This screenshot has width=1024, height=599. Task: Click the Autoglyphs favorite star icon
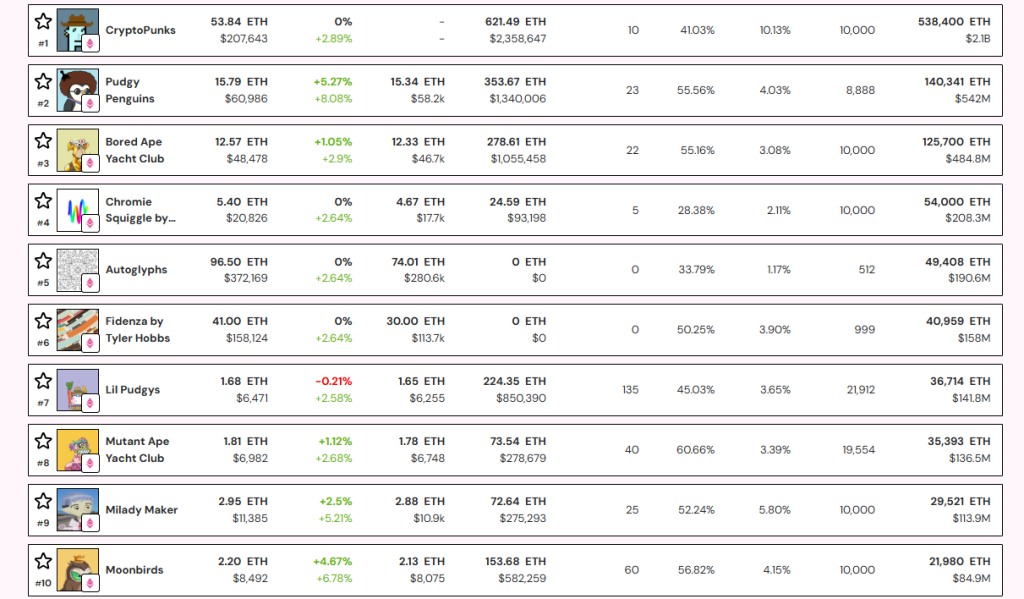click(x=43, y=261)
